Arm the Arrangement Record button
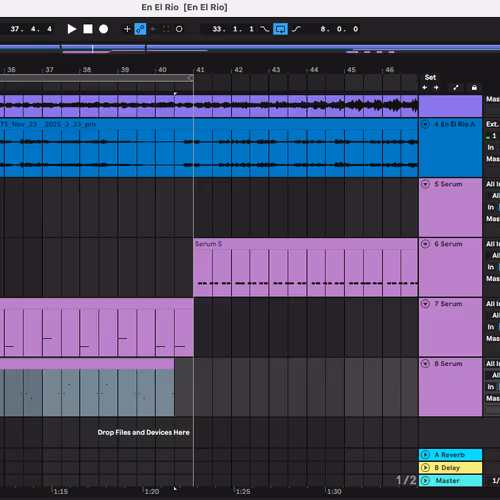 (x=104, y=29)
